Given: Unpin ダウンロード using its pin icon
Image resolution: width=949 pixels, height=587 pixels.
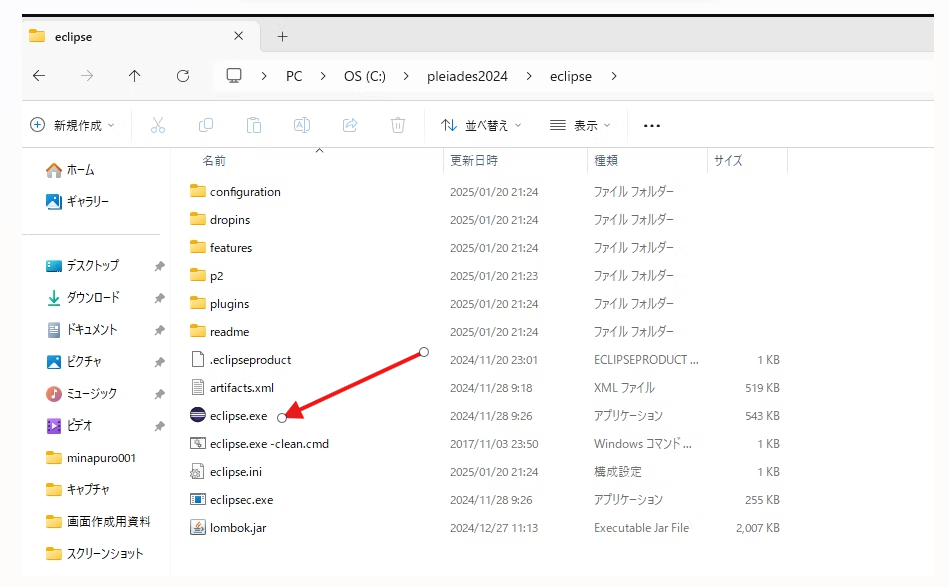Looking at the screenshot, I should (159, 298).
